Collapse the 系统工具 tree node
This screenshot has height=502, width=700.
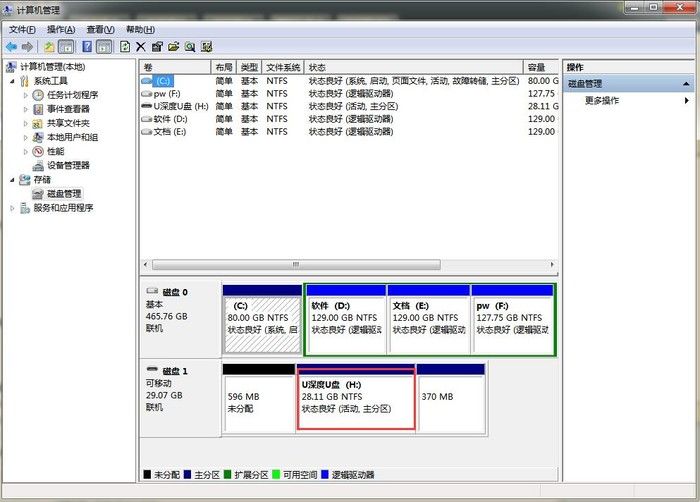12,81
